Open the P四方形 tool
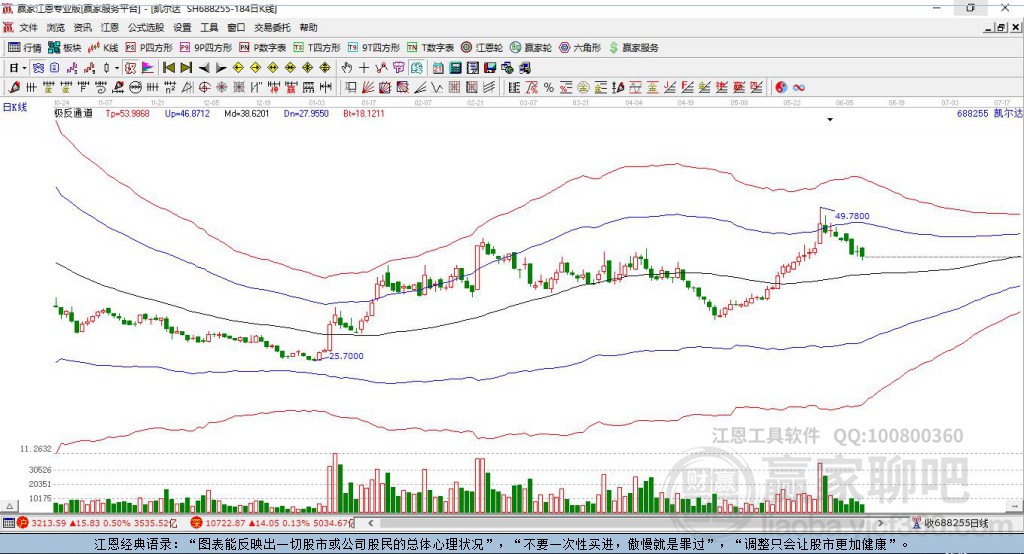 pyautogui.click(x=149, y=48)
